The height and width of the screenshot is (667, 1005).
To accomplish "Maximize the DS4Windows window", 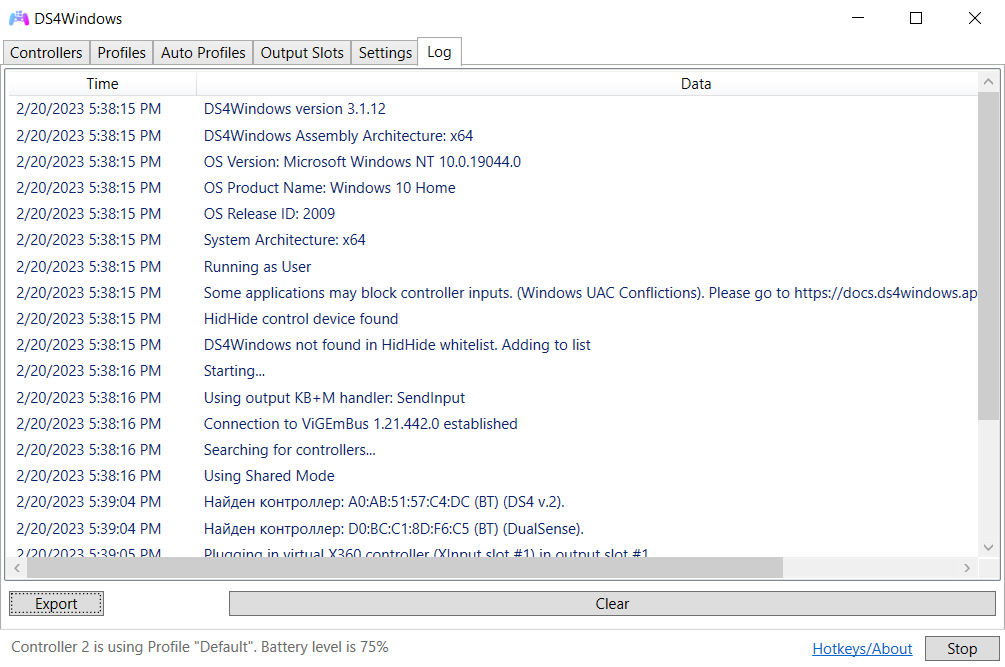I will (916, 19).
